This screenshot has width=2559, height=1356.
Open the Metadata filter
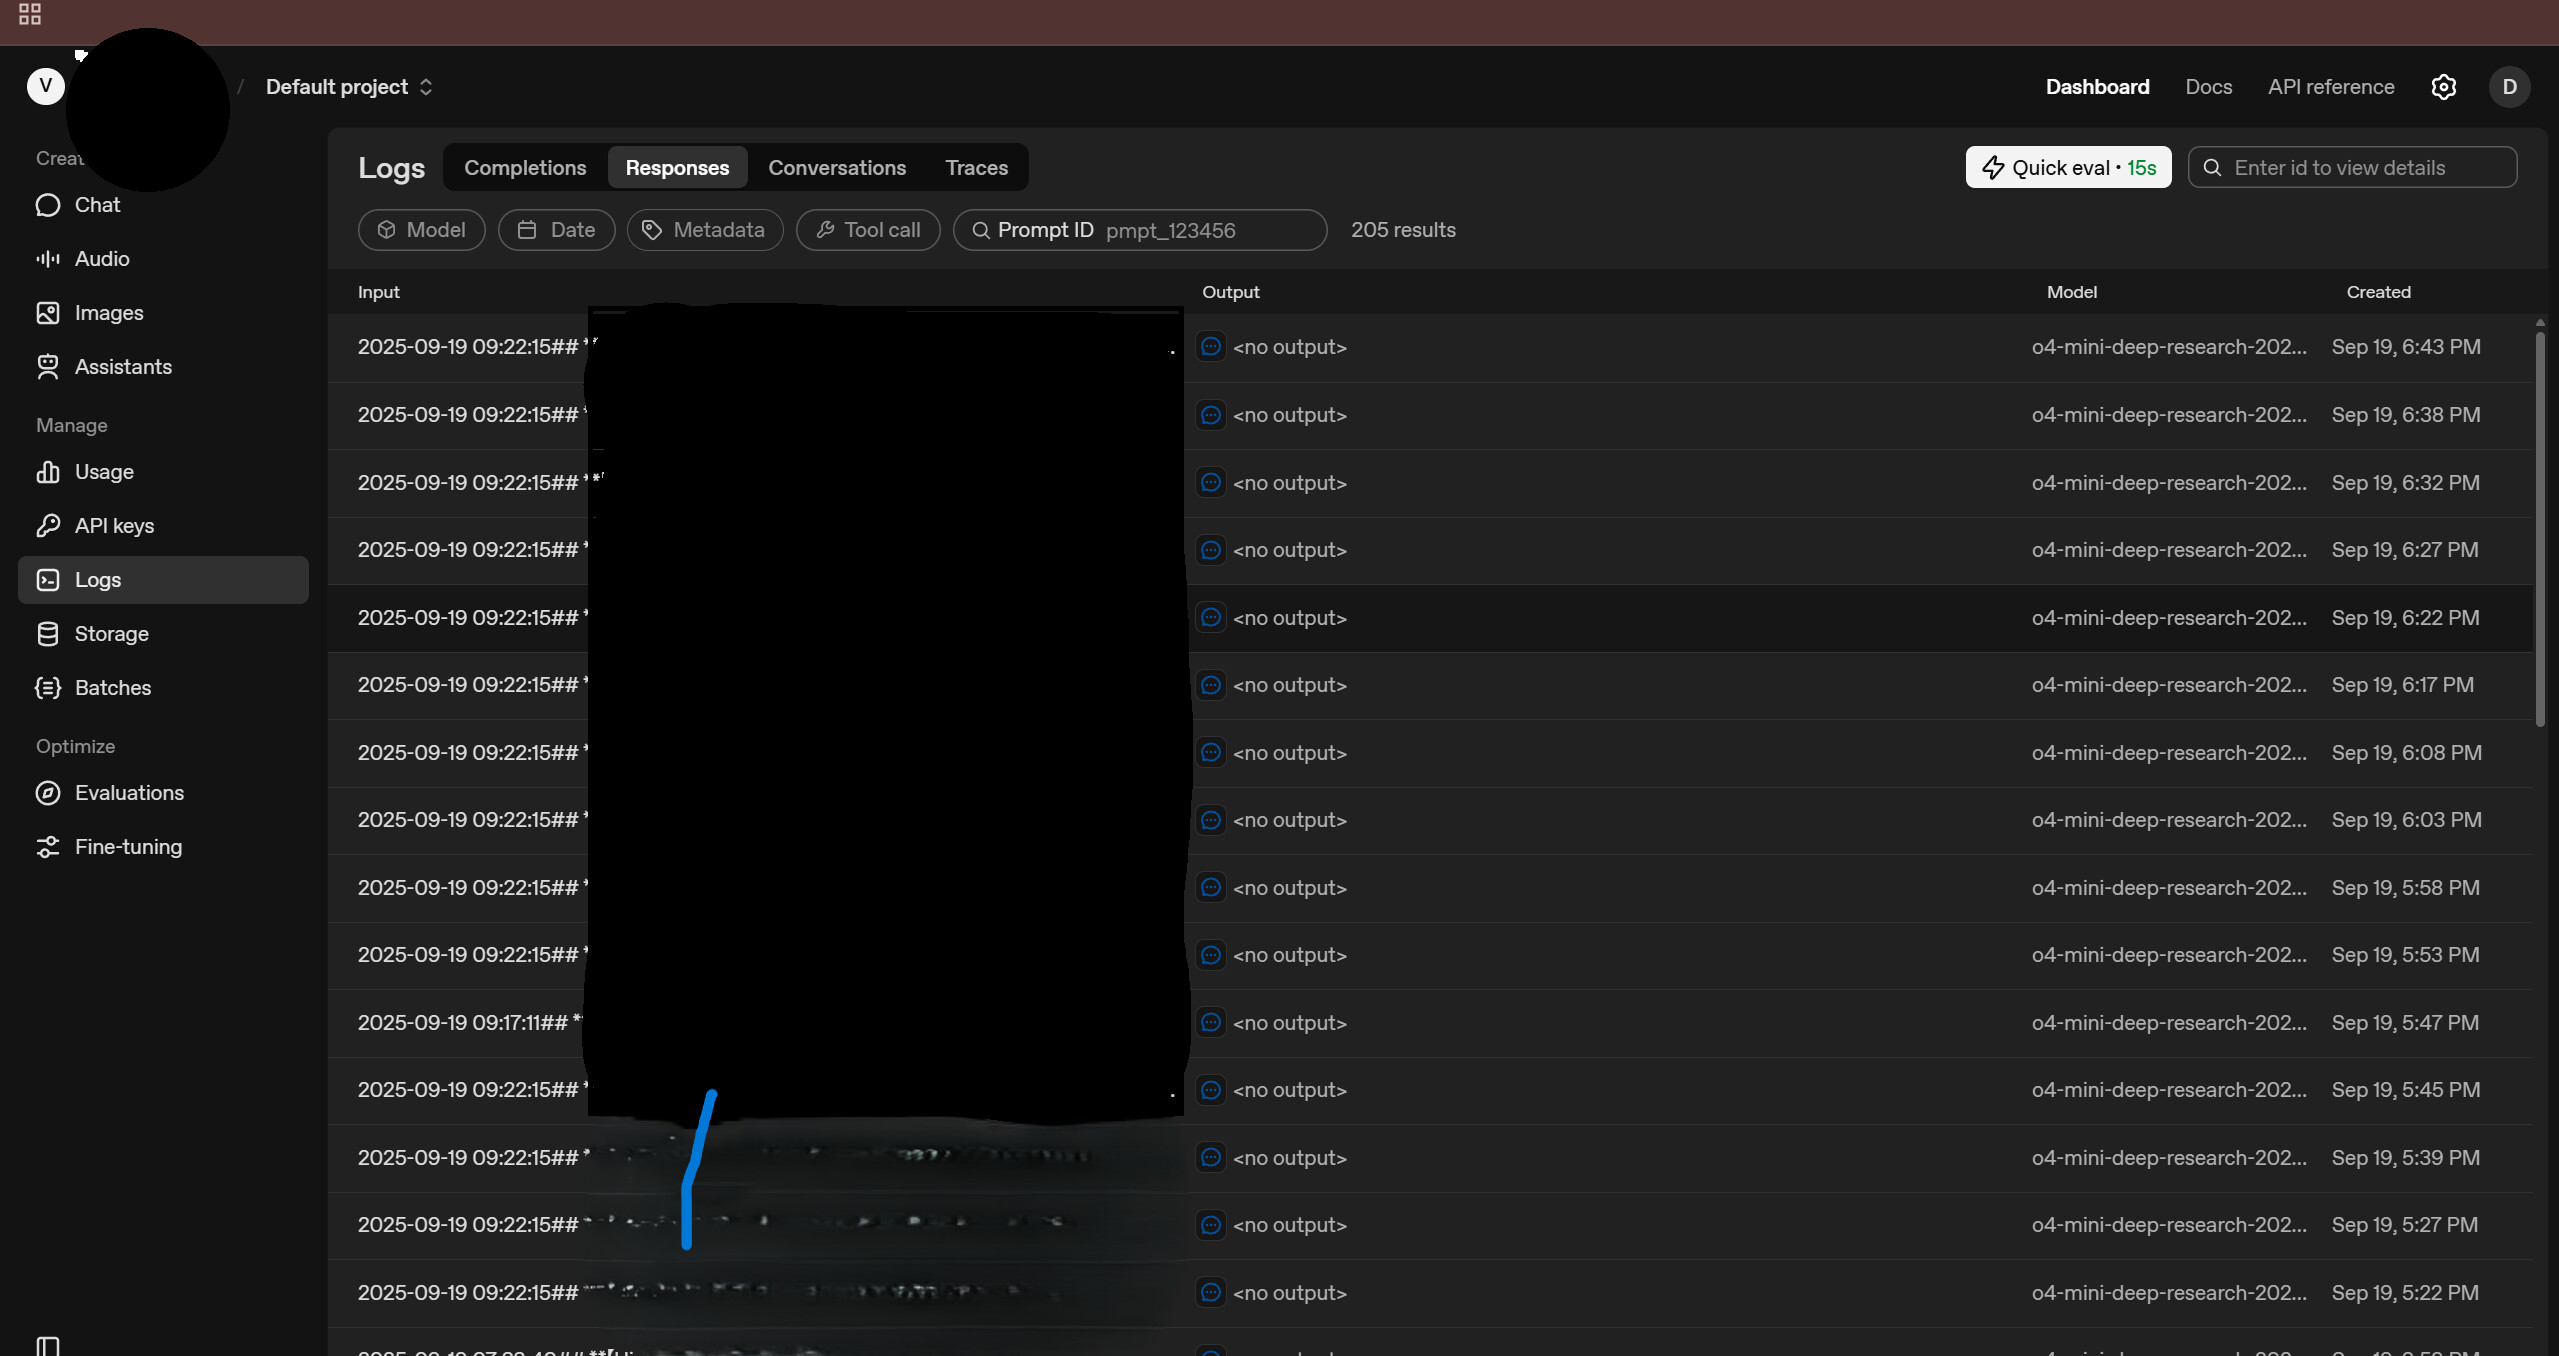point(704,230)
